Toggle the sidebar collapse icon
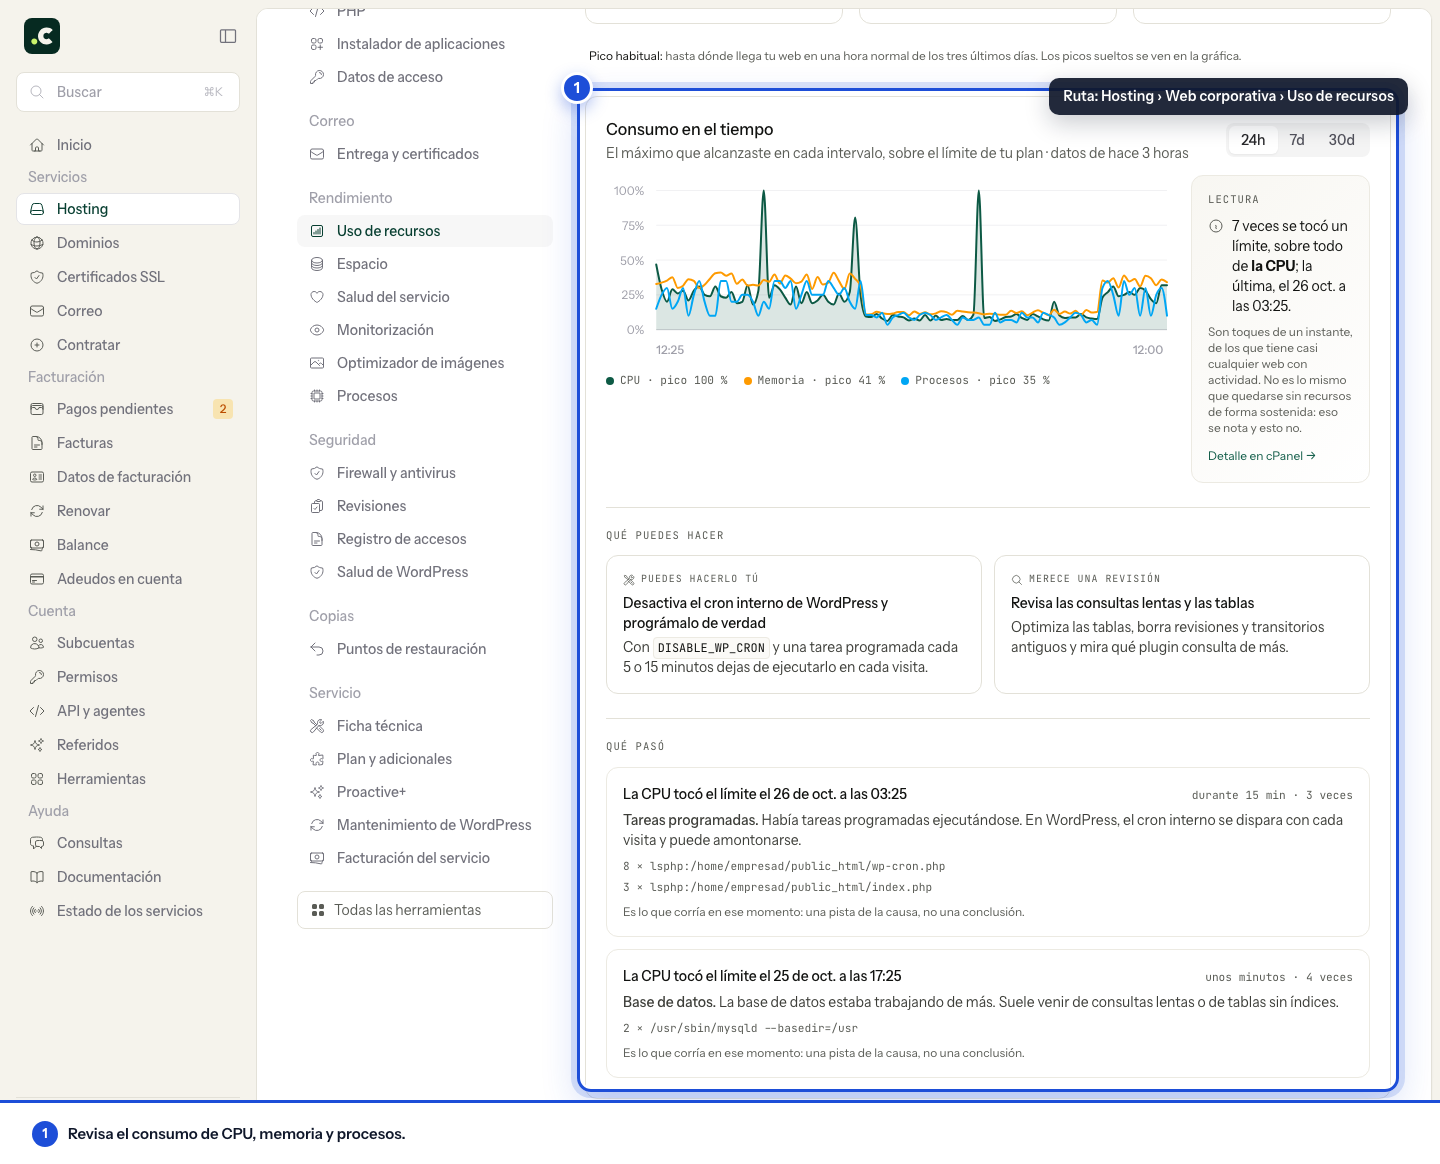The height and width of the screenshot is (1164, 1440). 228,36
